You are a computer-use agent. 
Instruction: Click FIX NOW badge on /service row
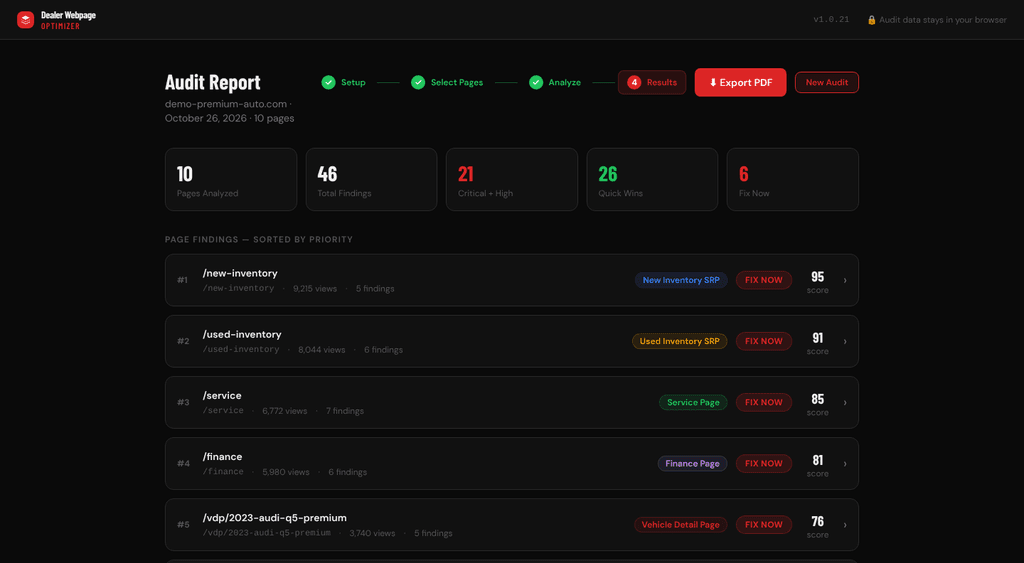point(763,402)
